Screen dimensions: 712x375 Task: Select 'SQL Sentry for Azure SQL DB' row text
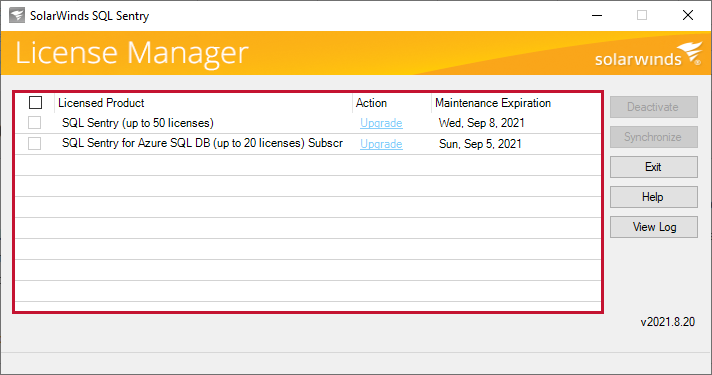pyautogui.click(x=203, y=143)
